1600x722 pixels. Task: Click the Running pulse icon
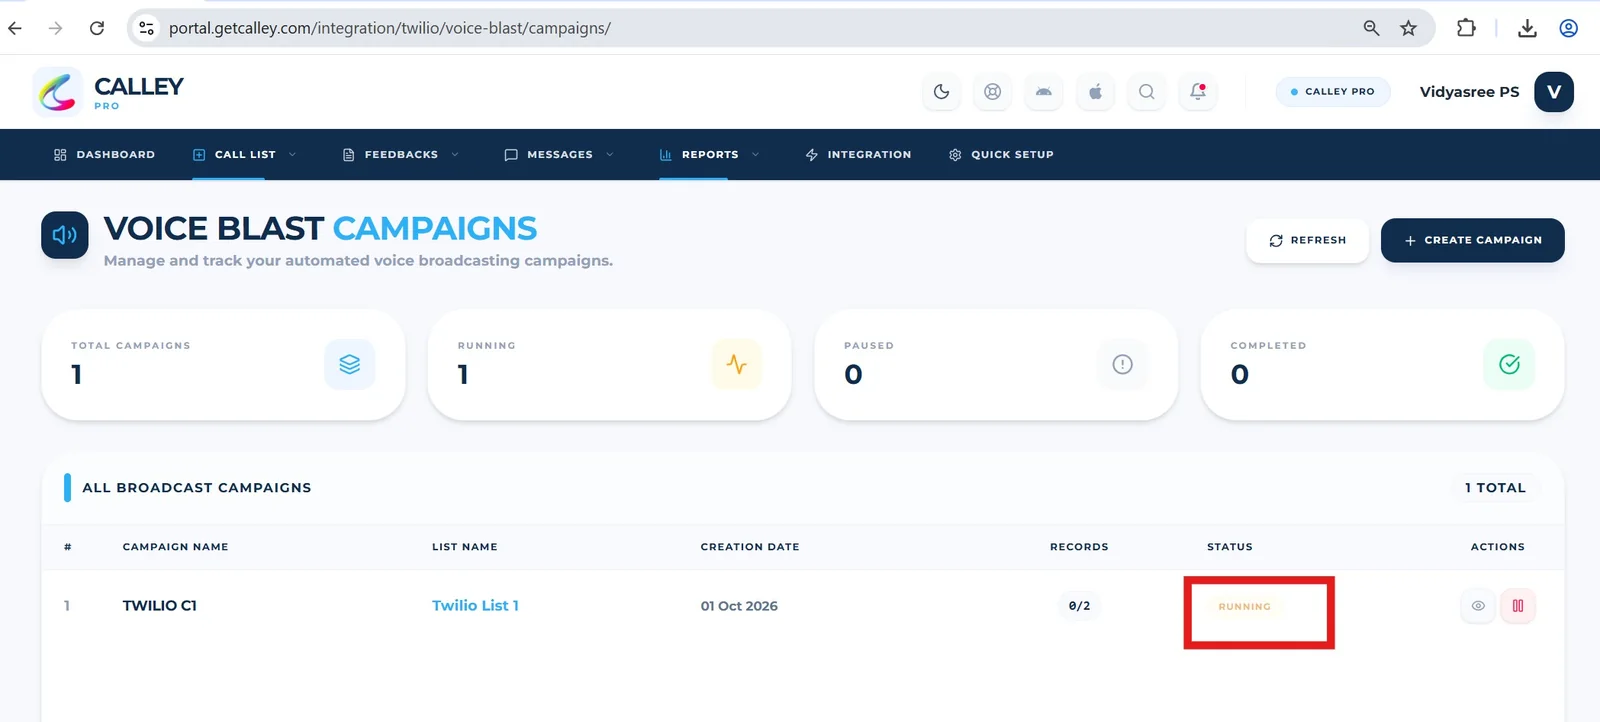tap(737, 365)
